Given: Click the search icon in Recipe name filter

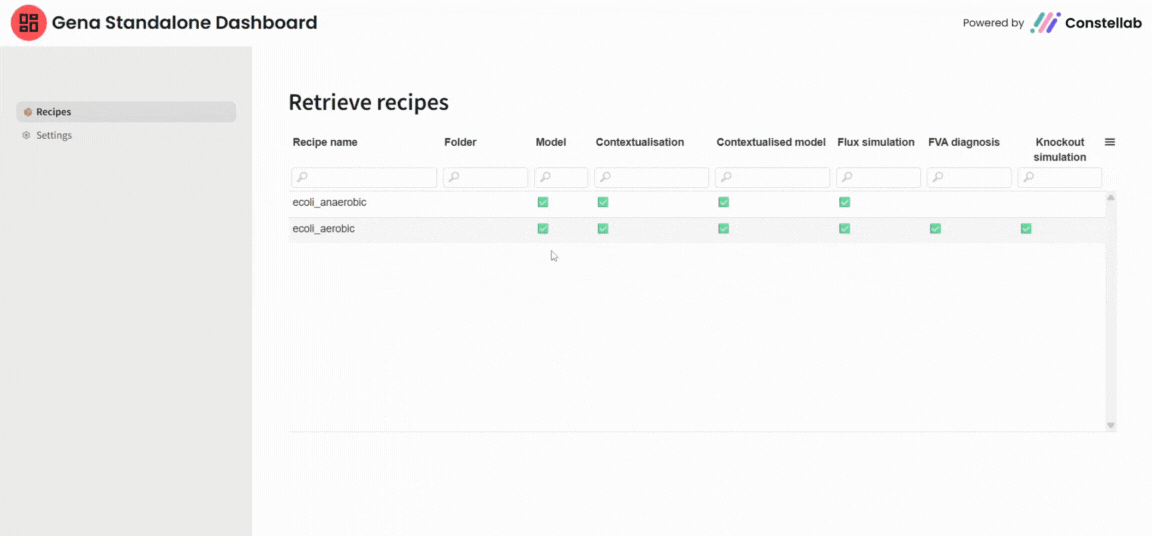Looking at the screenshot, I should [301, 178].
